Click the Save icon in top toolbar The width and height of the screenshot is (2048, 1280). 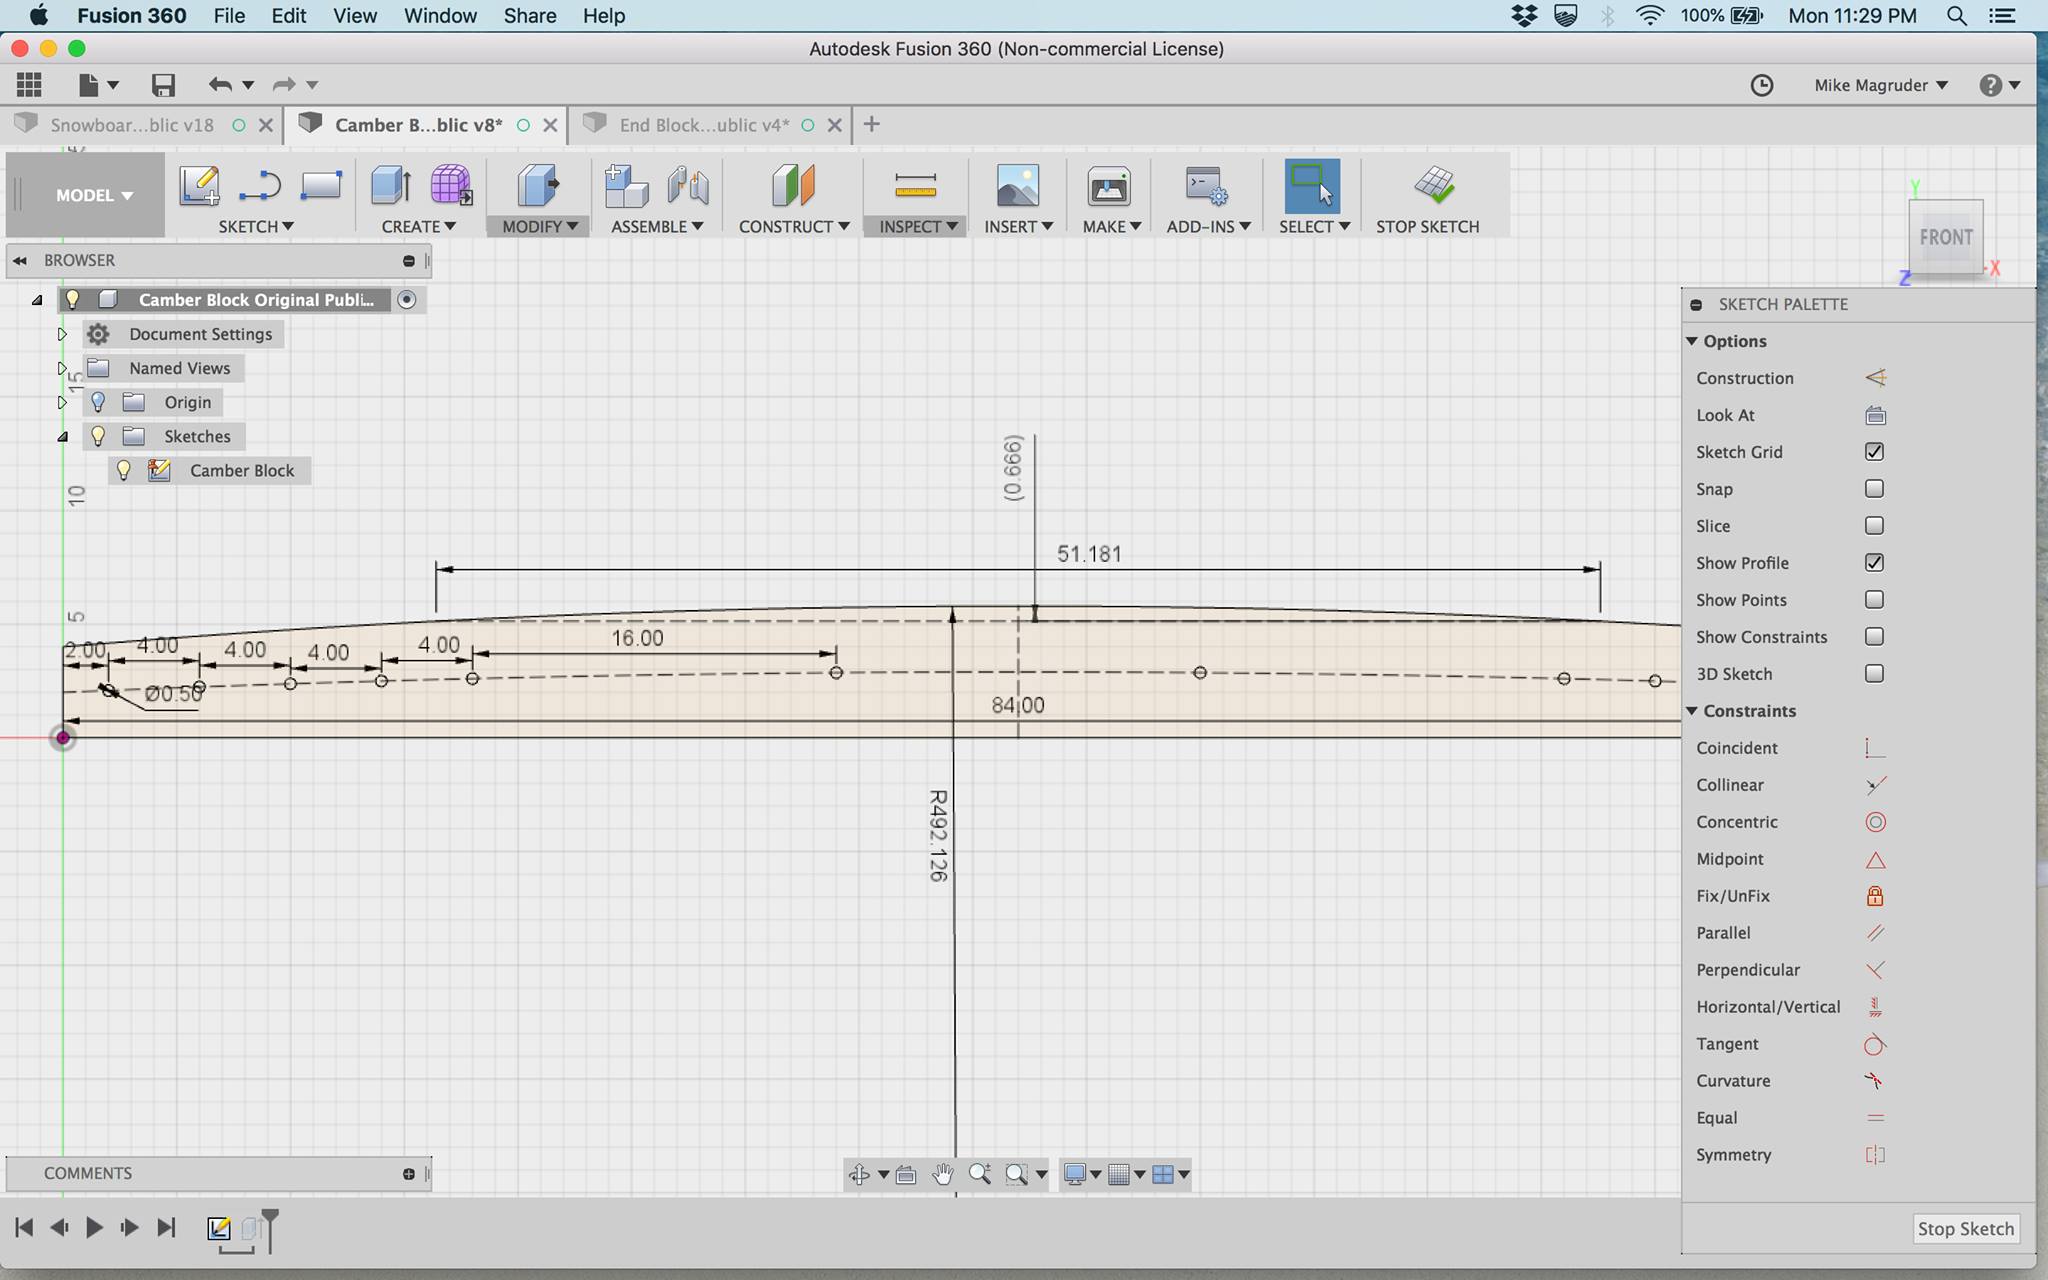point(163,85)
